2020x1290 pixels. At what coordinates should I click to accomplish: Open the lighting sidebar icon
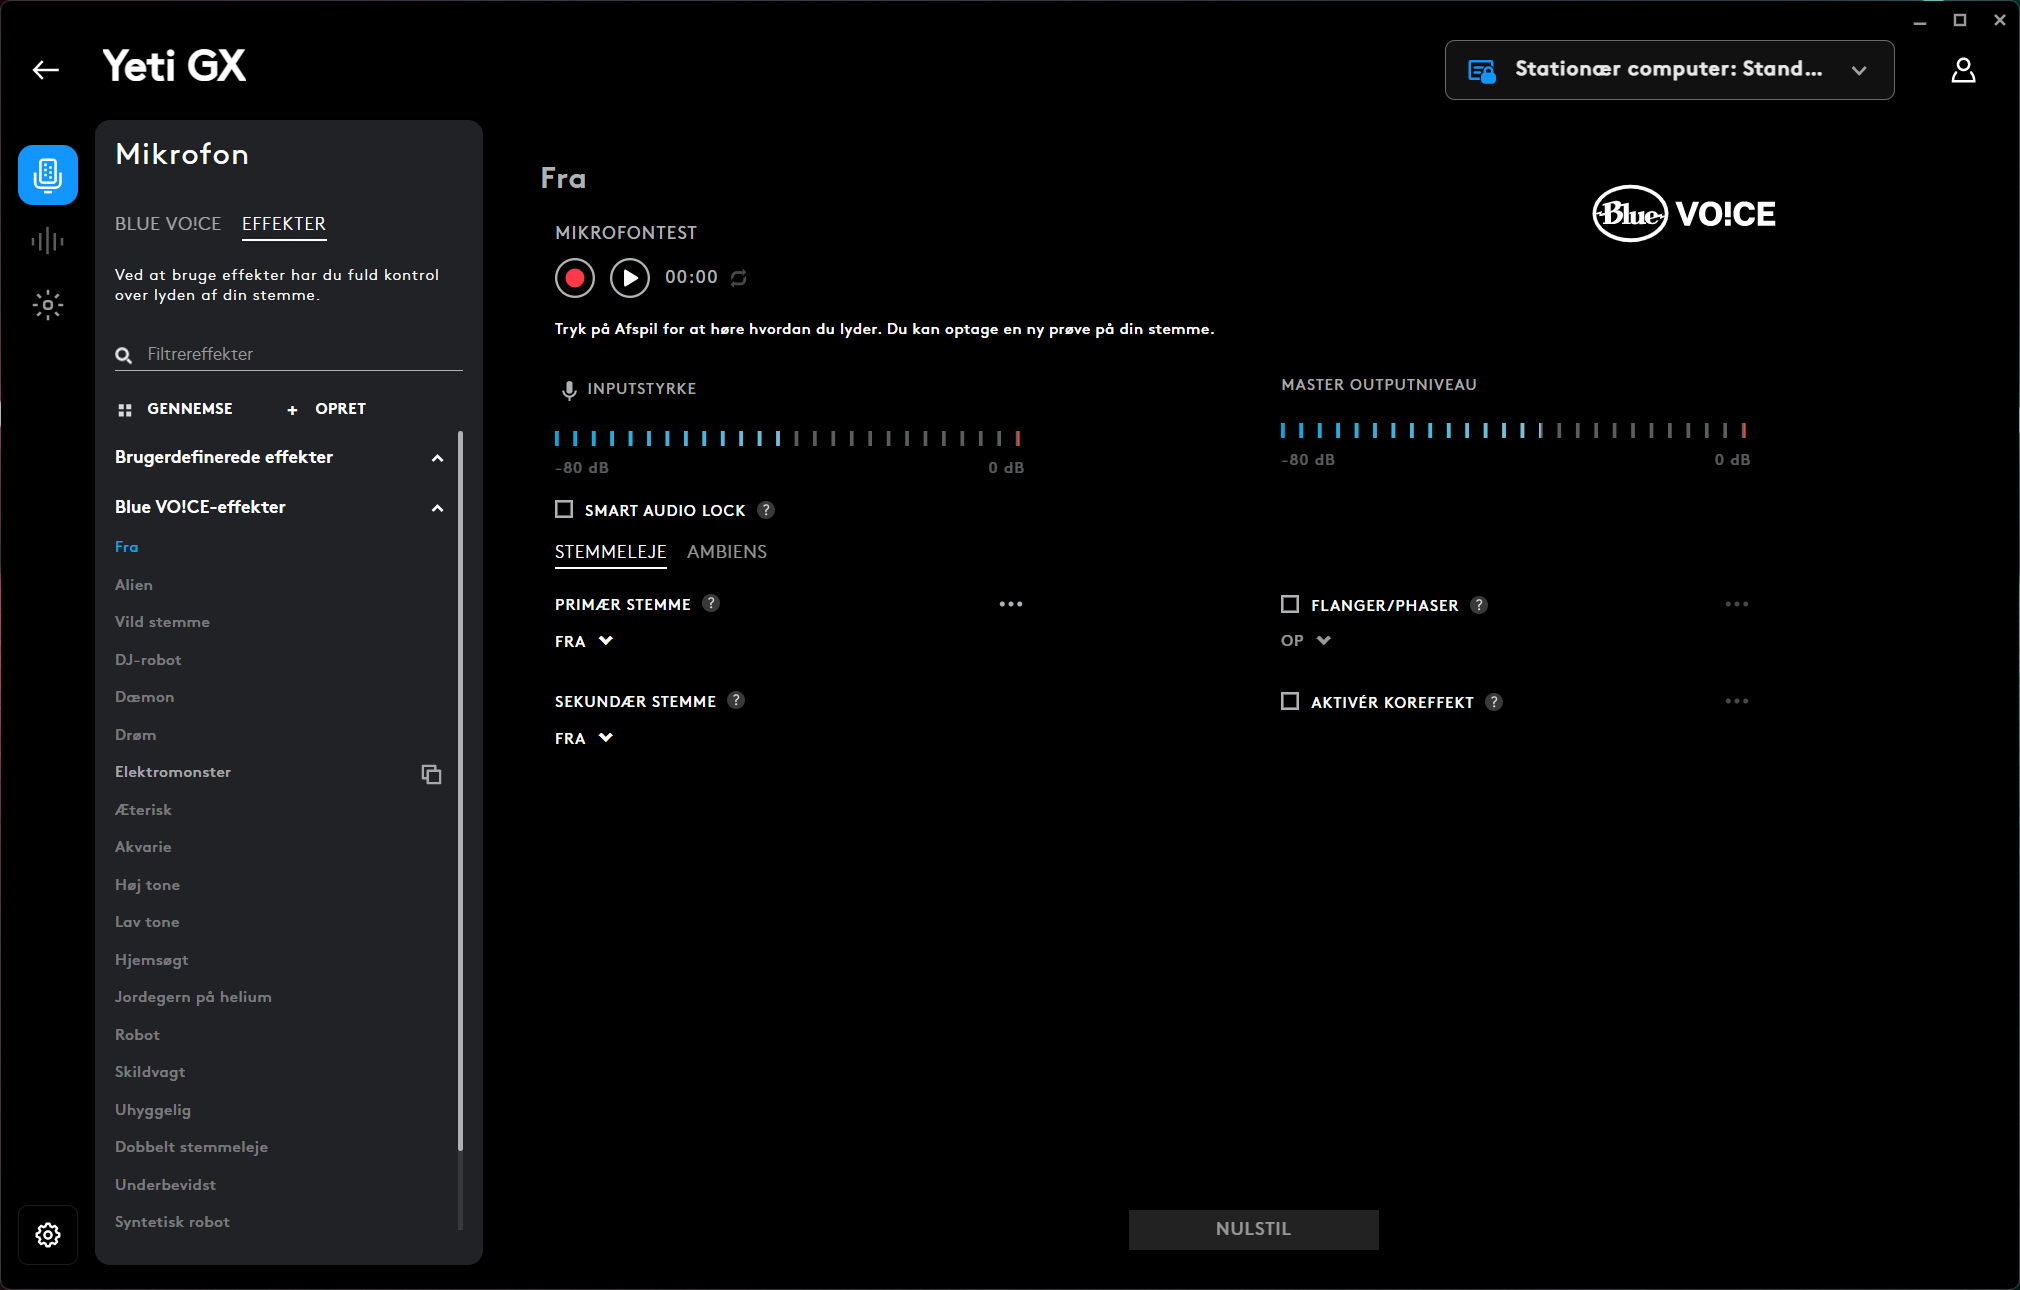coord(48,305)
